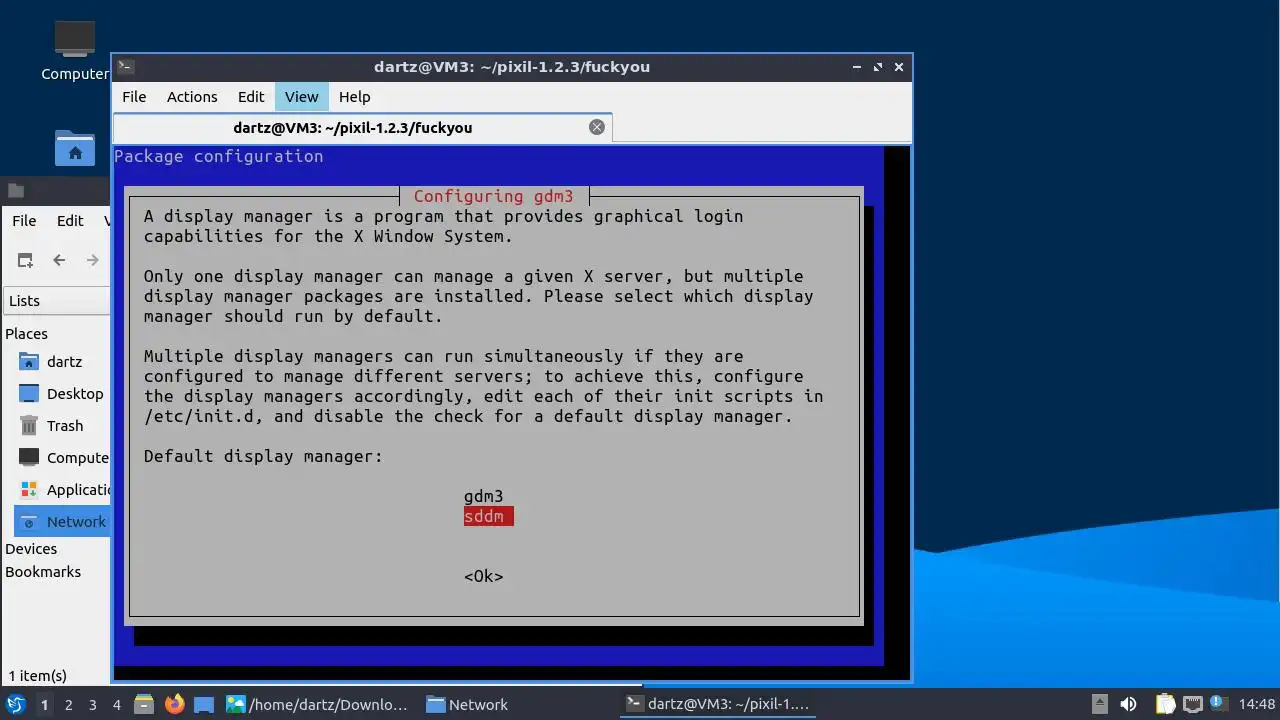Click the new tab icon in the file manager
The width and height of the screenshot is (1280, 720).
(25, 260)
